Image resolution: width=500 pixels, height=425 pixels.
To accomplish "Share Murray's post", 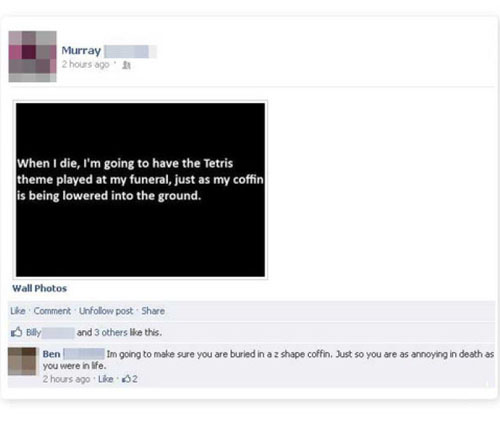I will coord(153,311).
